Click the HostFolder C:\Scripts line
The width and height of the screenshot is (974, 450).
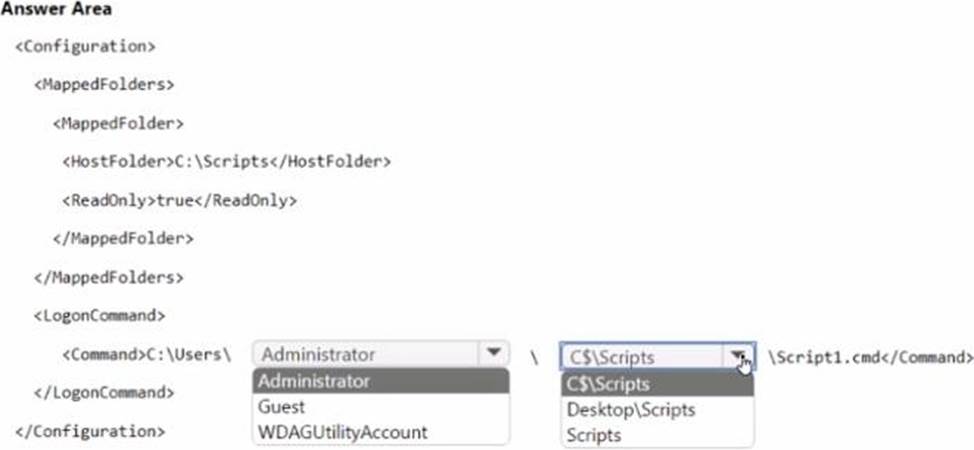click(x=226, y=161)
